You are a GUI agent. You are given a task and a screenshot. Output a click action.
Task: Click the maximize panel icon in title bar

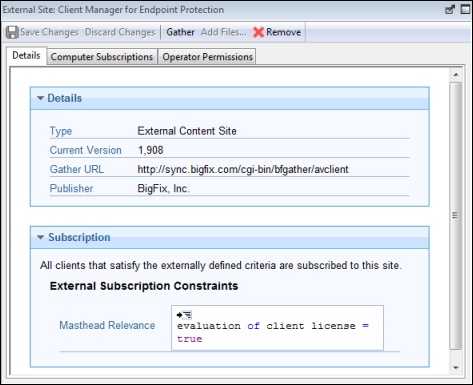465,9
